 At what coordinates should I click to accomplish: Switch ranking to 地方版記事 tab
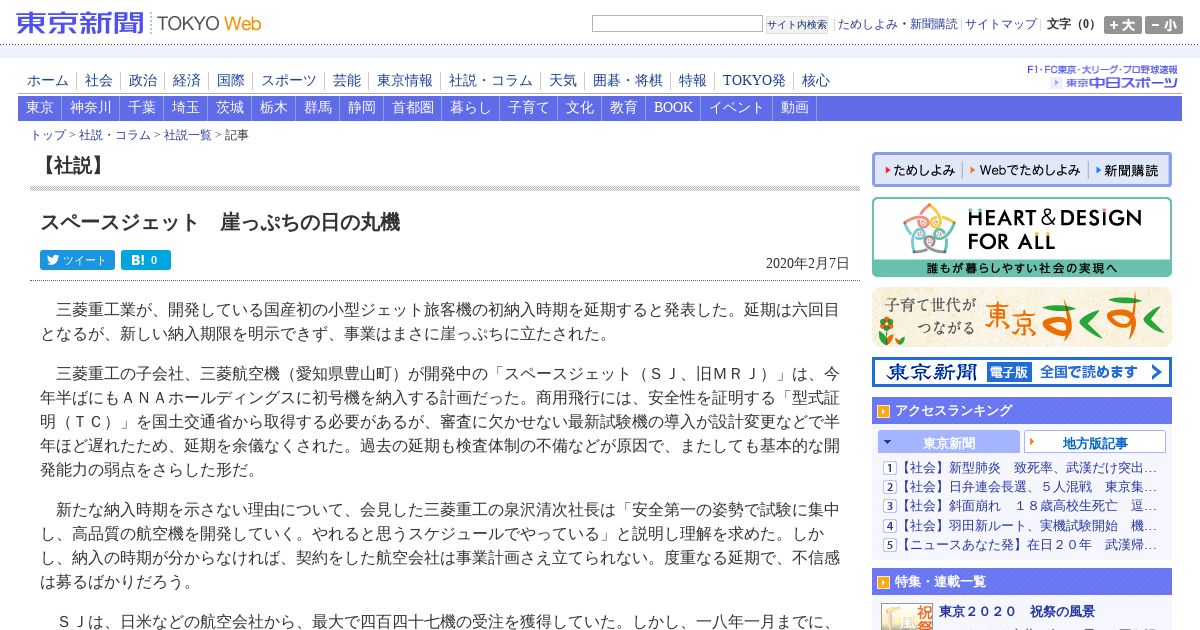click(x=1095, y=442)
